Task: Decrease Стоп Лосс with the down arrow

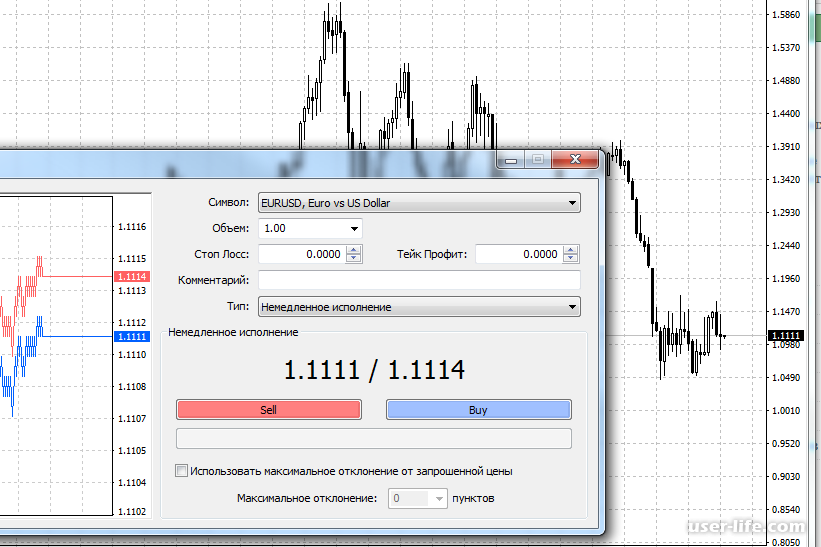Action: tap(354, 259)
